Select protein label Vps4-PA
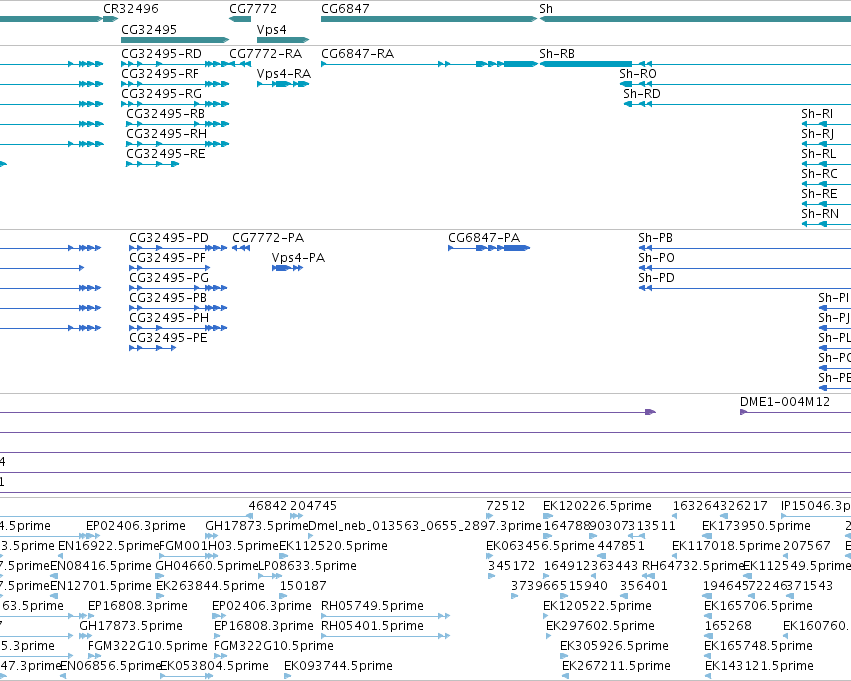Viewport: 851px width, 681px height. coord(299,258)
